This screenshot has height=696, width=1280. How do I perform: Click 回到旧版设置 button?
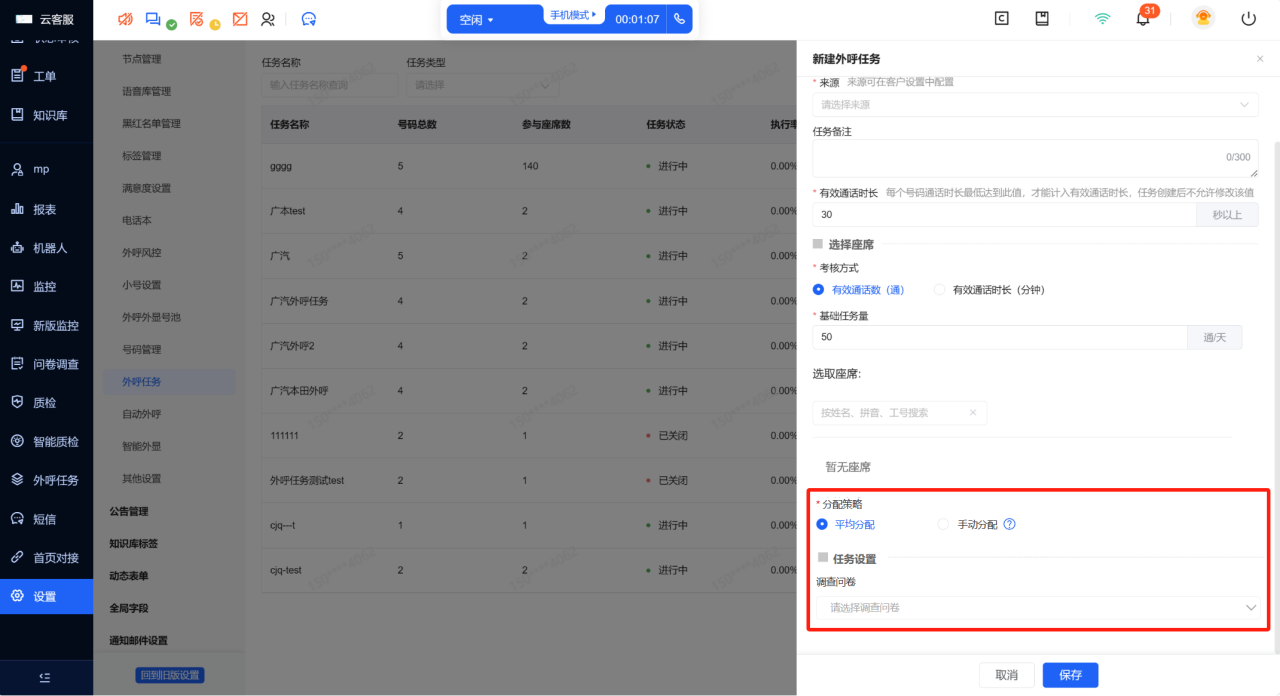[x=170, y=675]
